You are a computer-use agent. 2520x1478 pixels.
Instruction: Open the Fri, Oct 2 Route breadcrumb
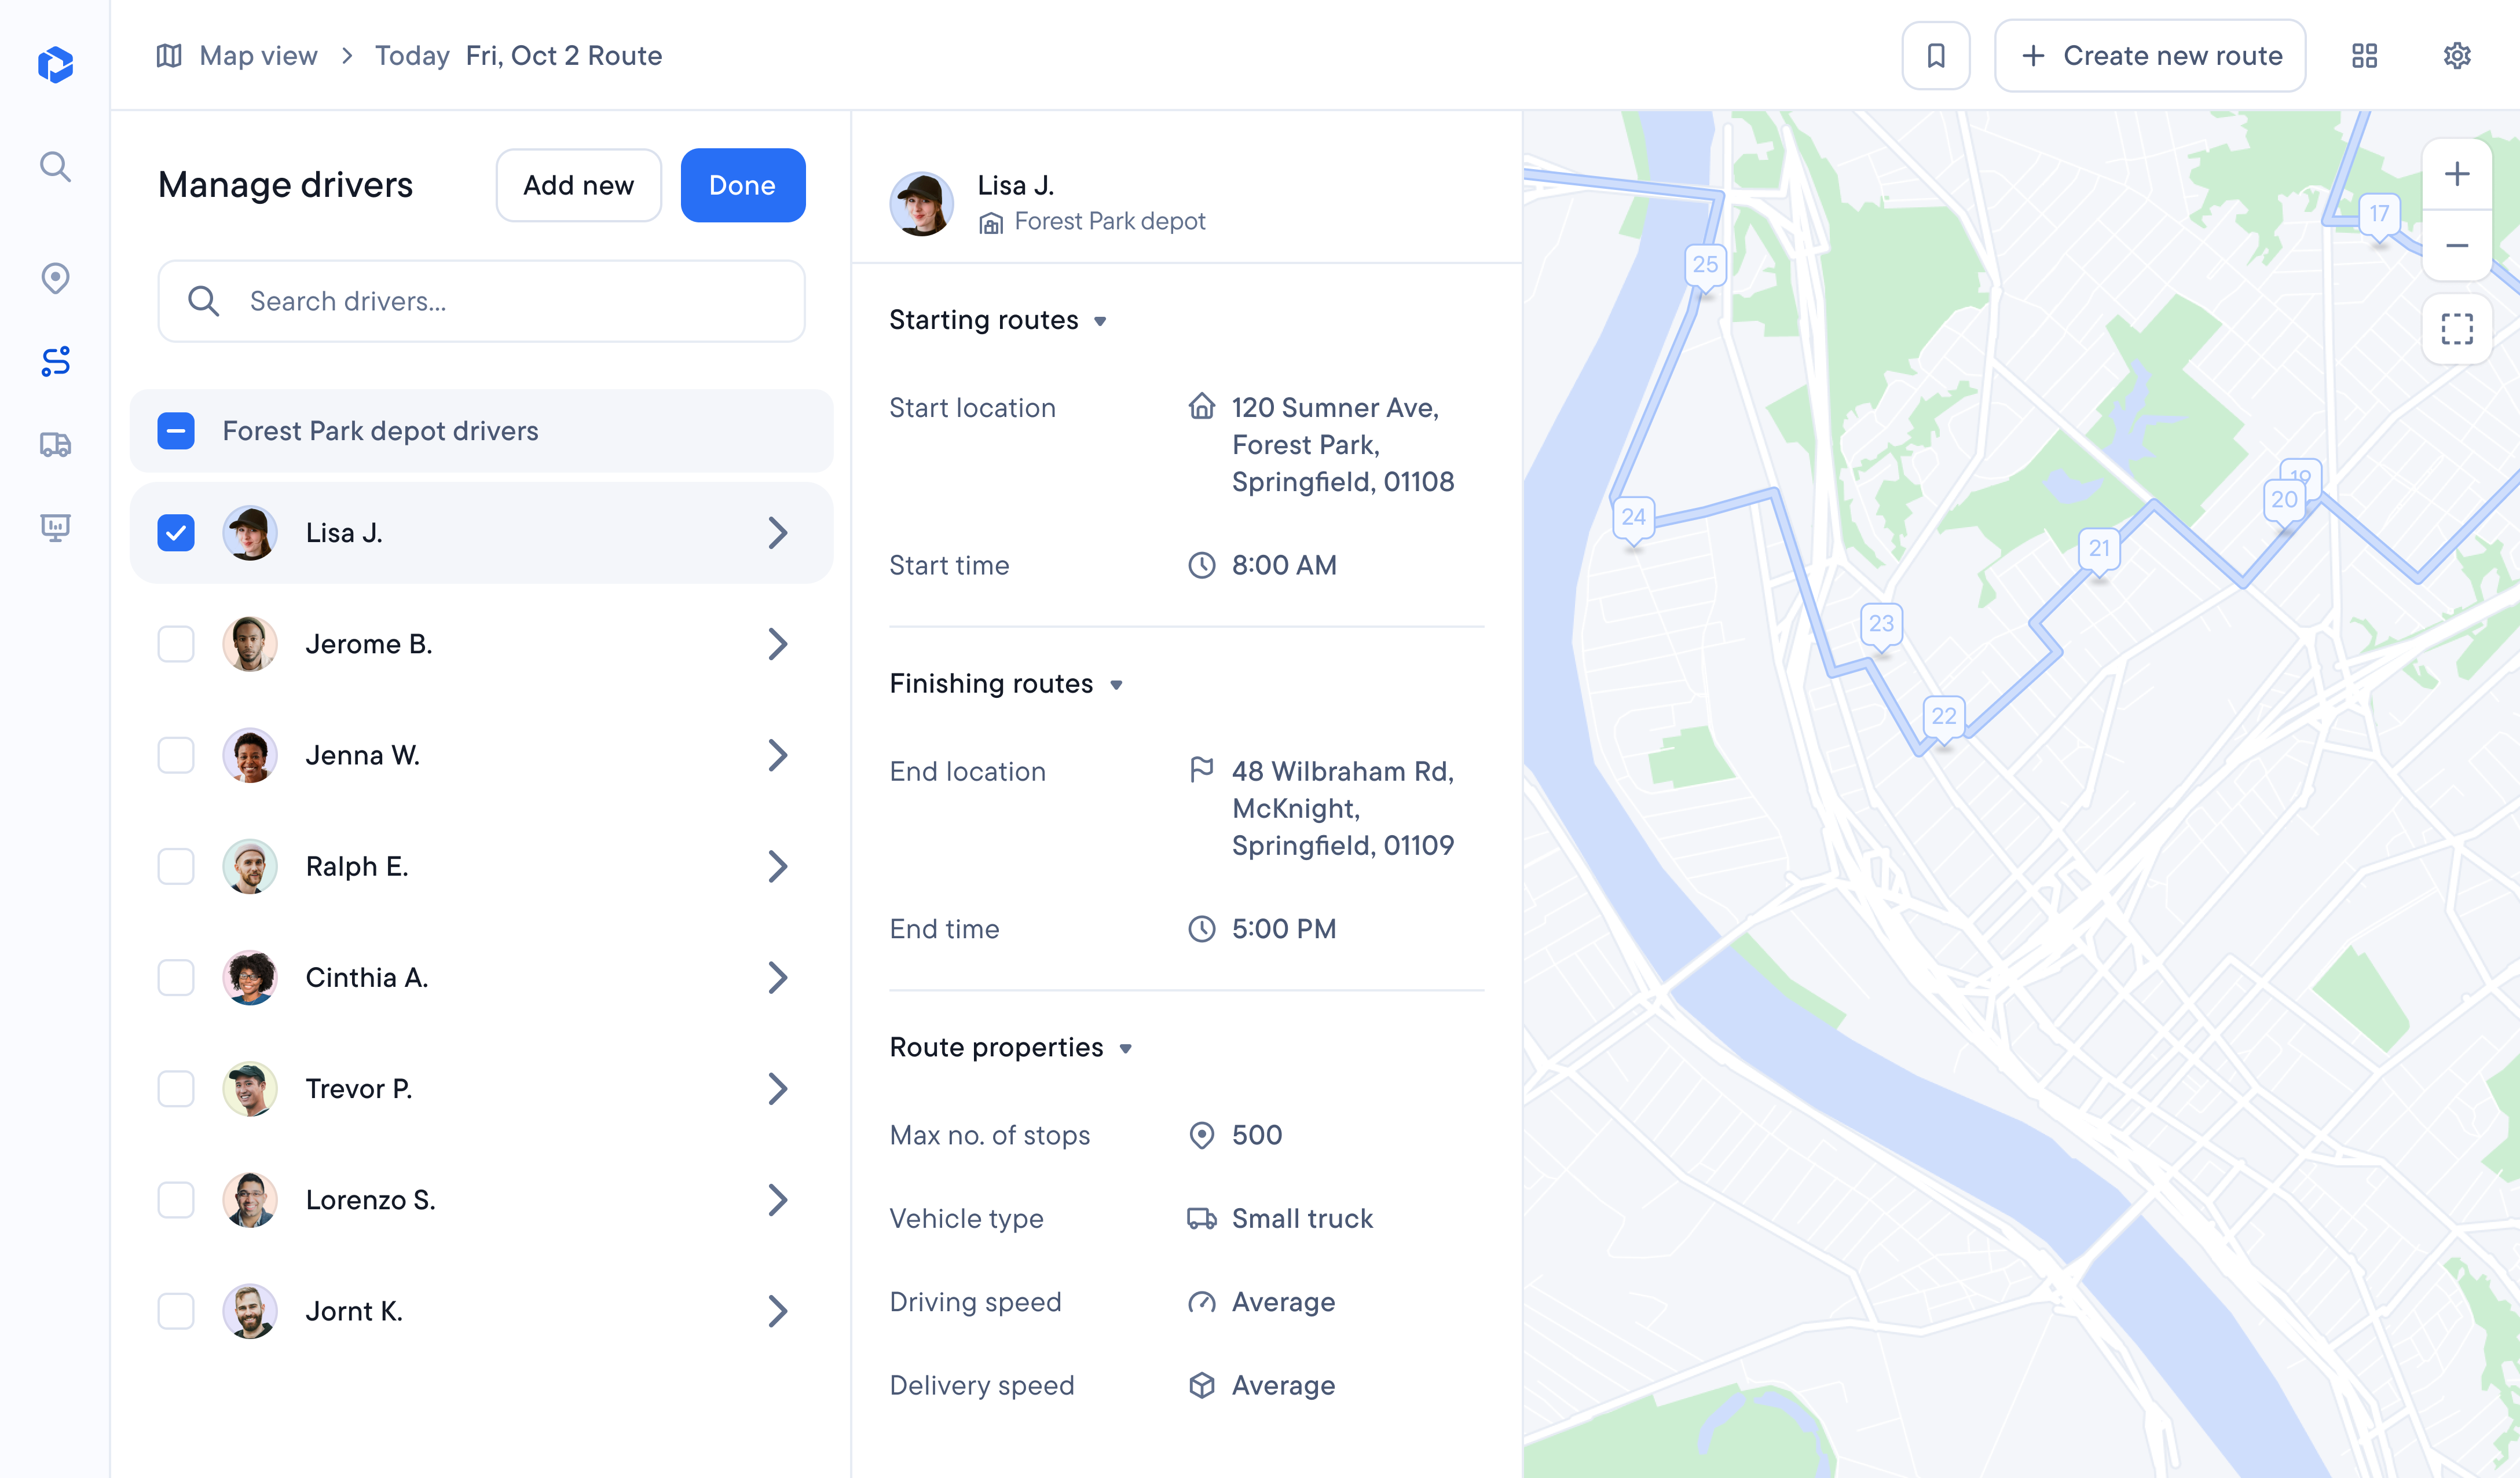tap(564, 56)
